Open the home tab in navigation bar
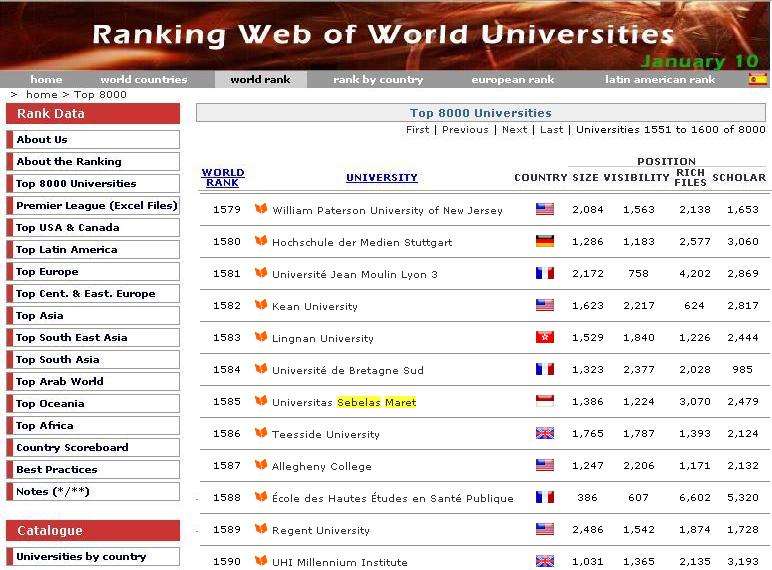772x570 pixels. click(x=46, y=79)
